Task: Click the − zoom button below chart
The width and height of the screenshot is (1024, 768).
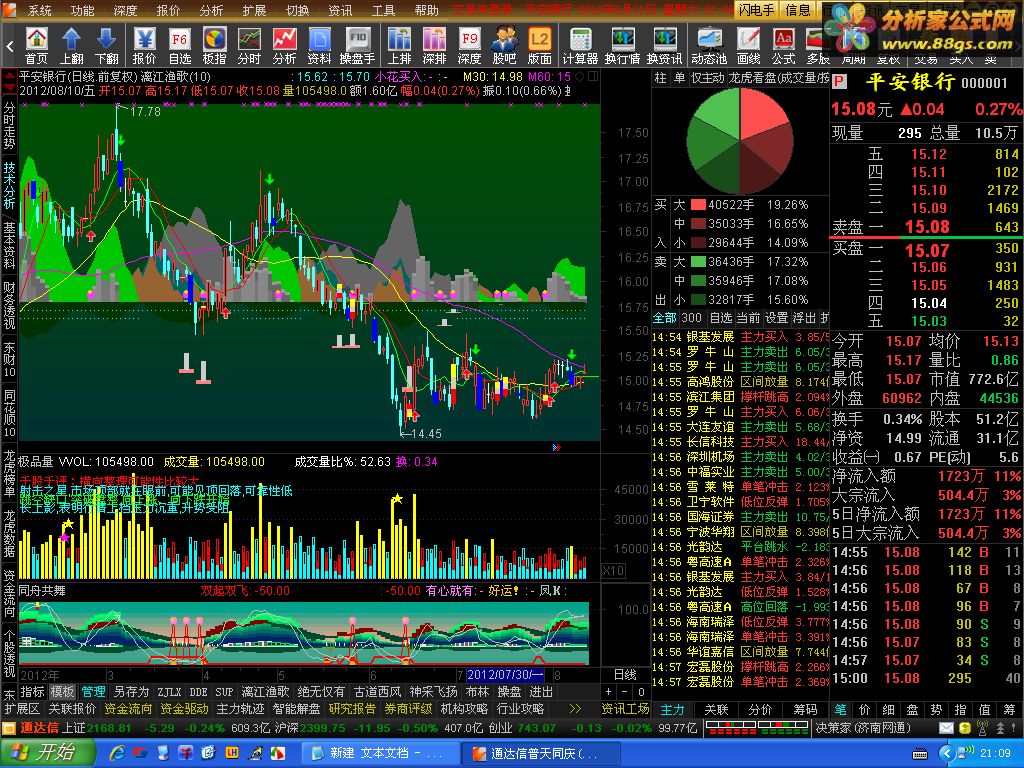Action: pyautogui.click(x=625, y=692)
